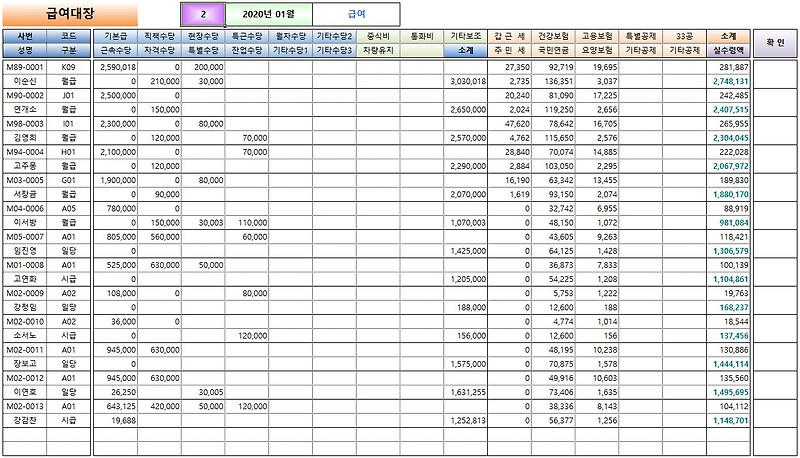Select the 잔업수당 header
The height and width of the screenshot is (458, 800).
coord(247,50)
